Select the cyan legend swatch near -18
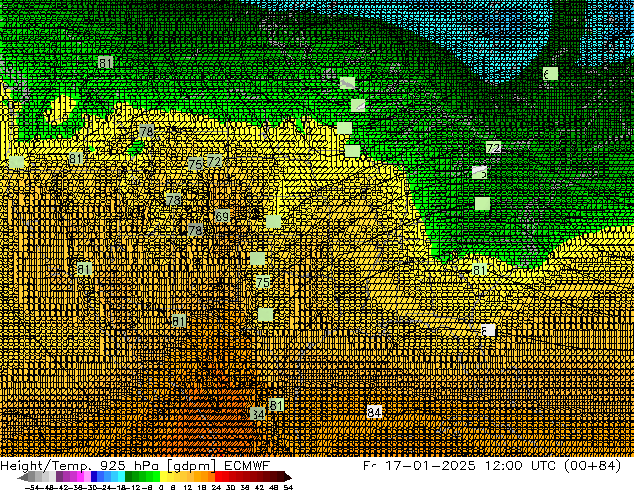This screenshot has height=490, width=634. 121,477
